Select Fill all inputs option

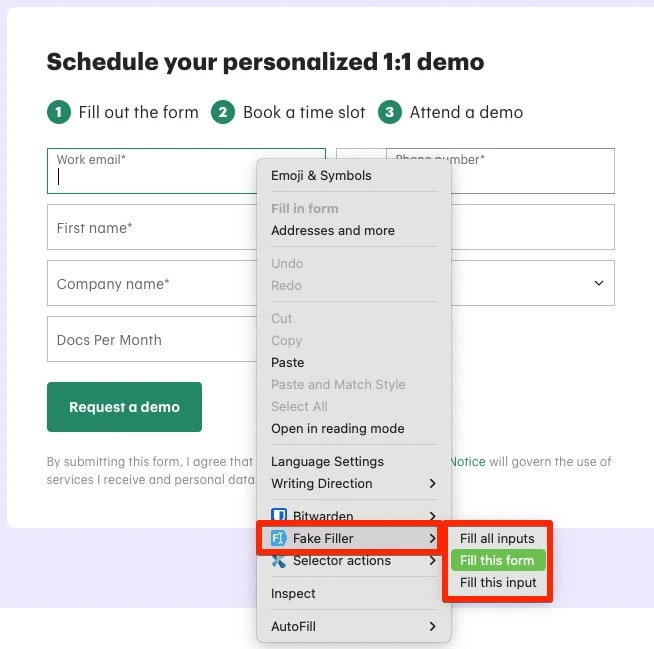(497, 538)
